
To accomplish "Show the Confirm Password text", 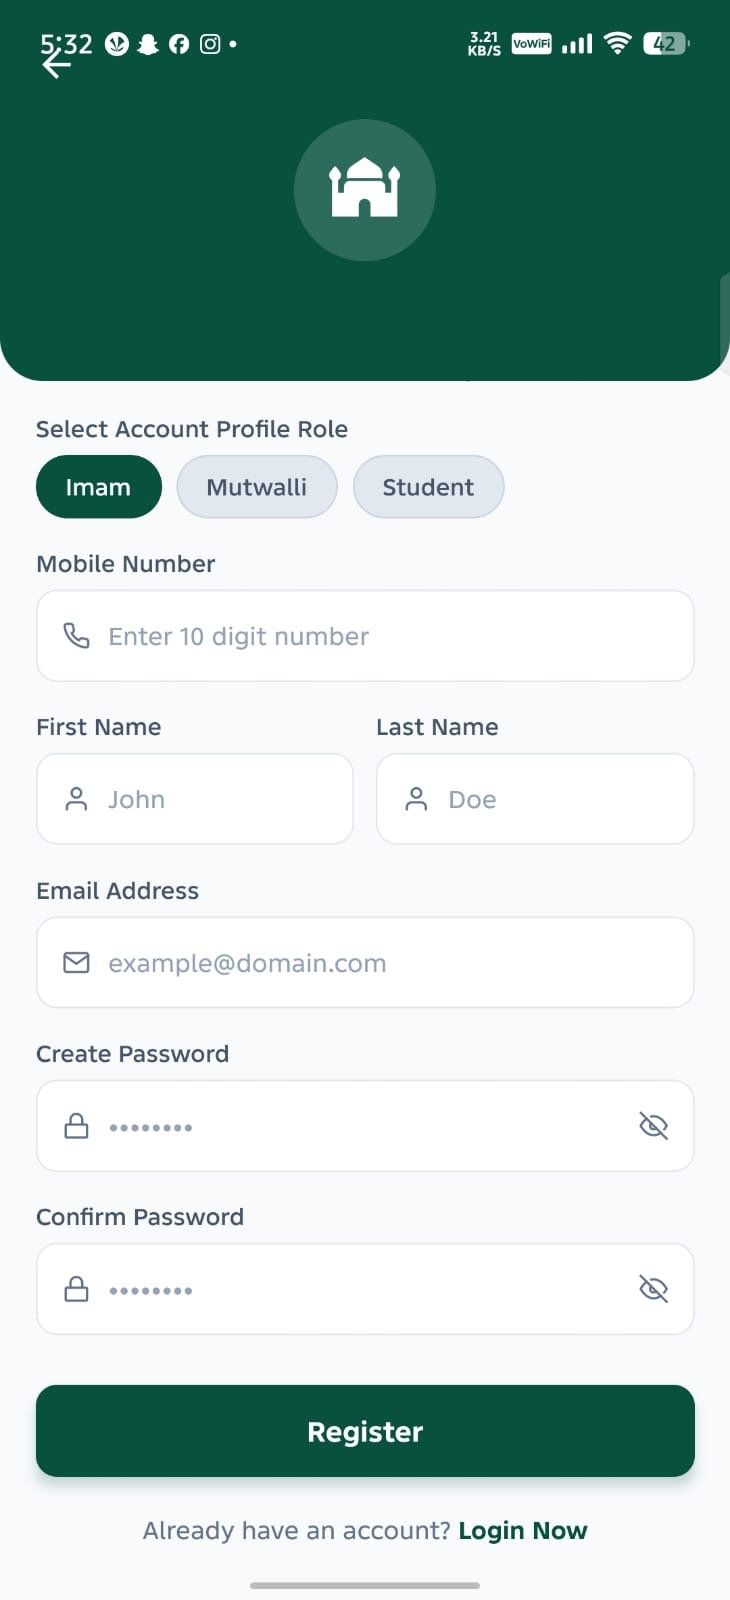I will (x=653, y=1289).
